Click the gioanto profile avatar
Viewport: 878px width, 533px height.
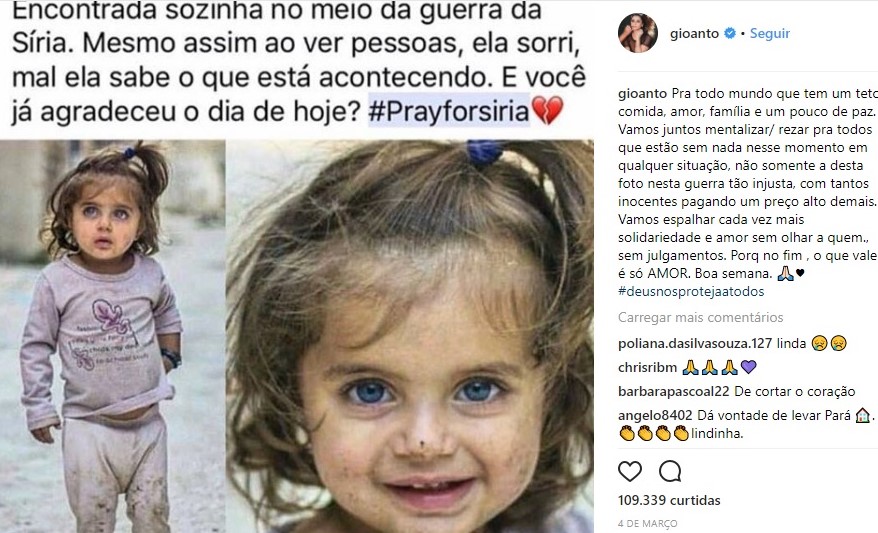pyautogui.click(x=638, y=33)
